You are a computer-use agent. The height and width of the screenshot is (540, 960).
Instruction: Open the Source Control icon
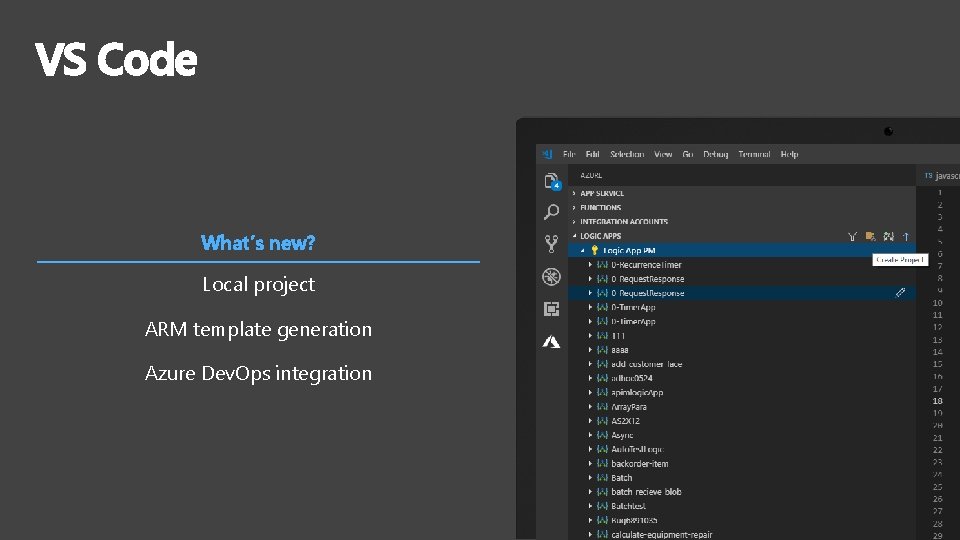pyautogui.click(x=551, y=244)
